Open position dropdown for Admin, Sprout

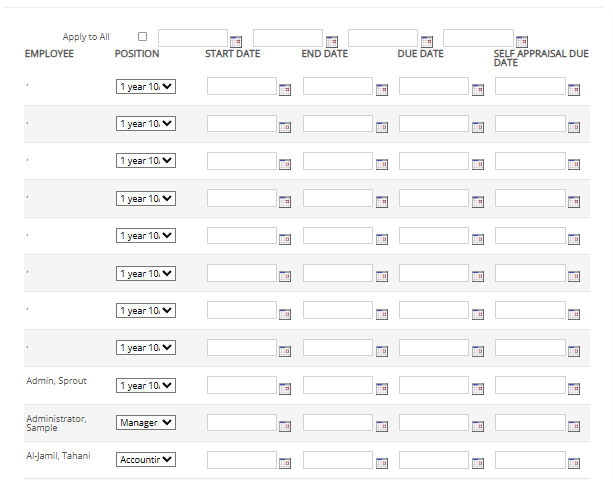[x=146, y=385]
